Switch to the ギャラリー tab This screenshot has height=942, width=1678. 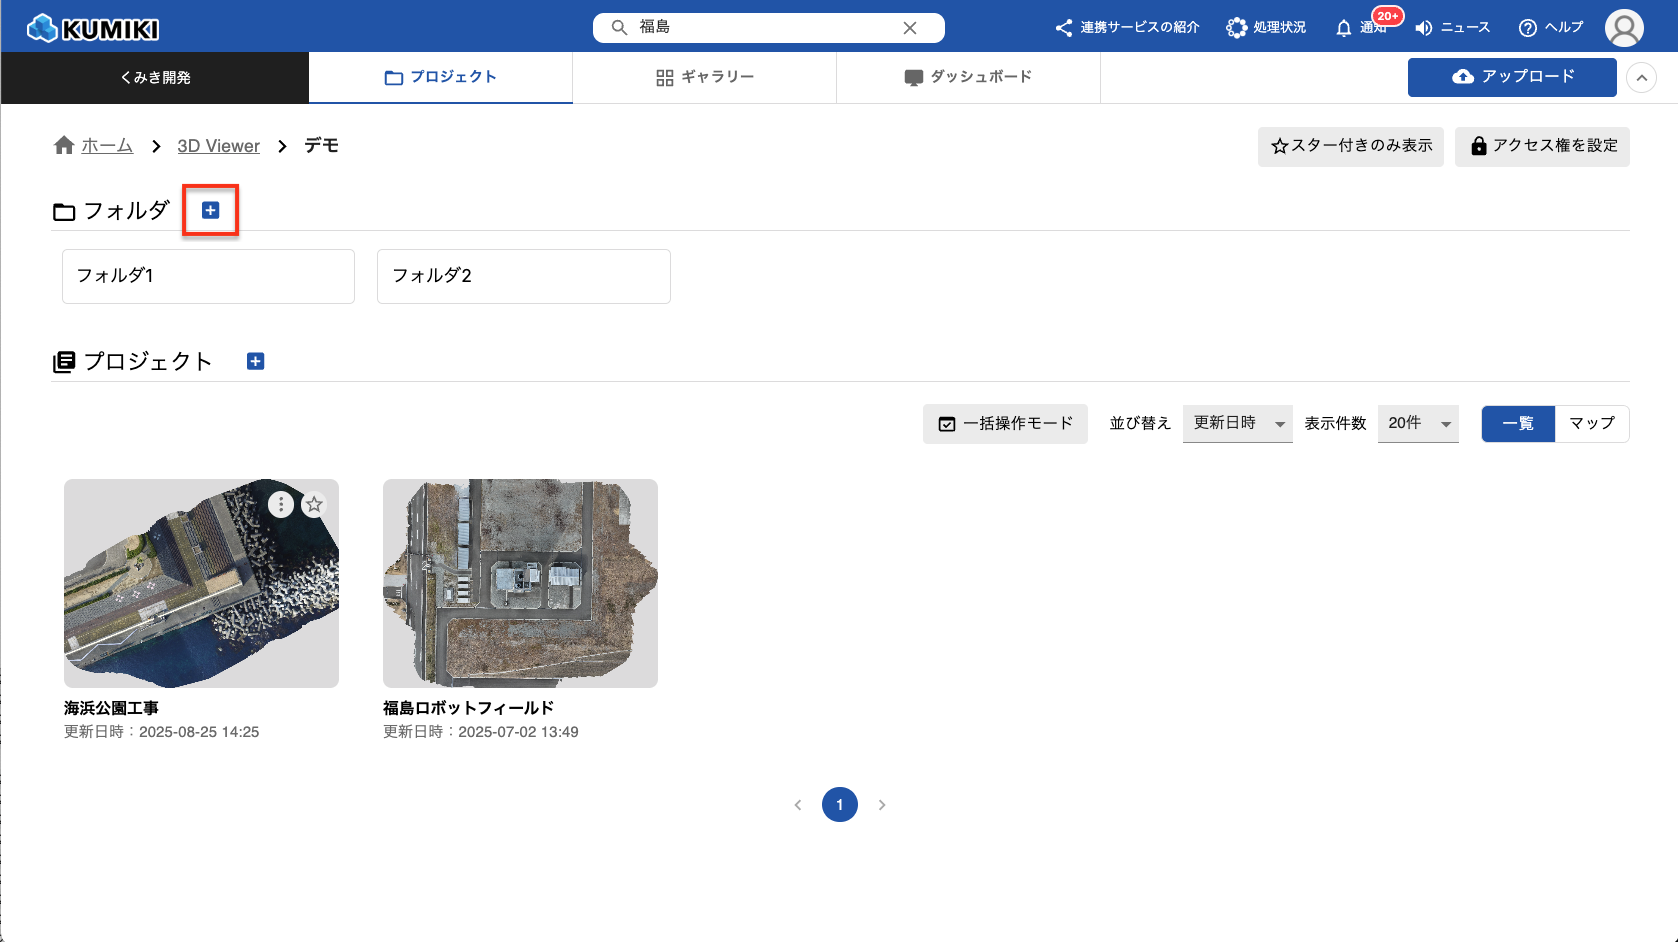pyautogui.click(x=704, y=78)
